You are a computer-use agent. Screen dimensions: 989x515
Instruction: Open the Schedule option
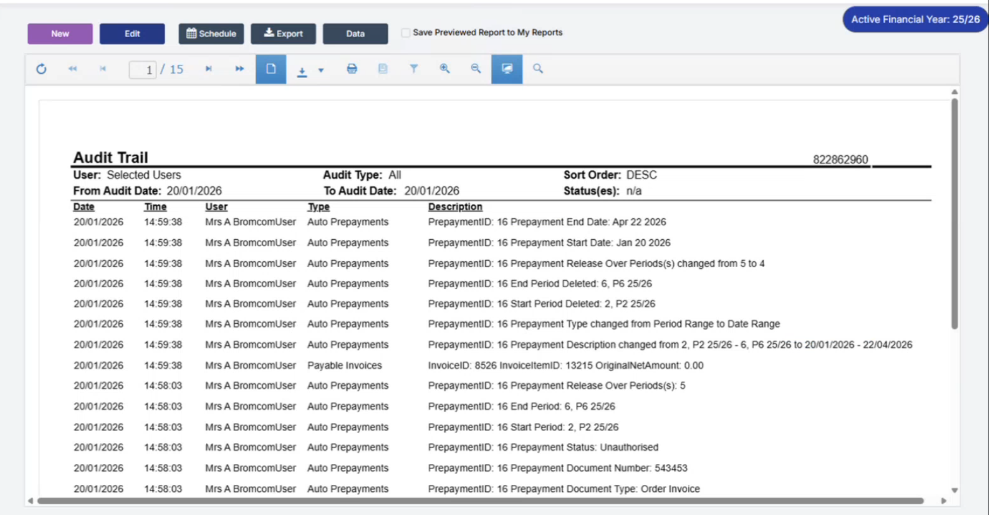[211, 34]
